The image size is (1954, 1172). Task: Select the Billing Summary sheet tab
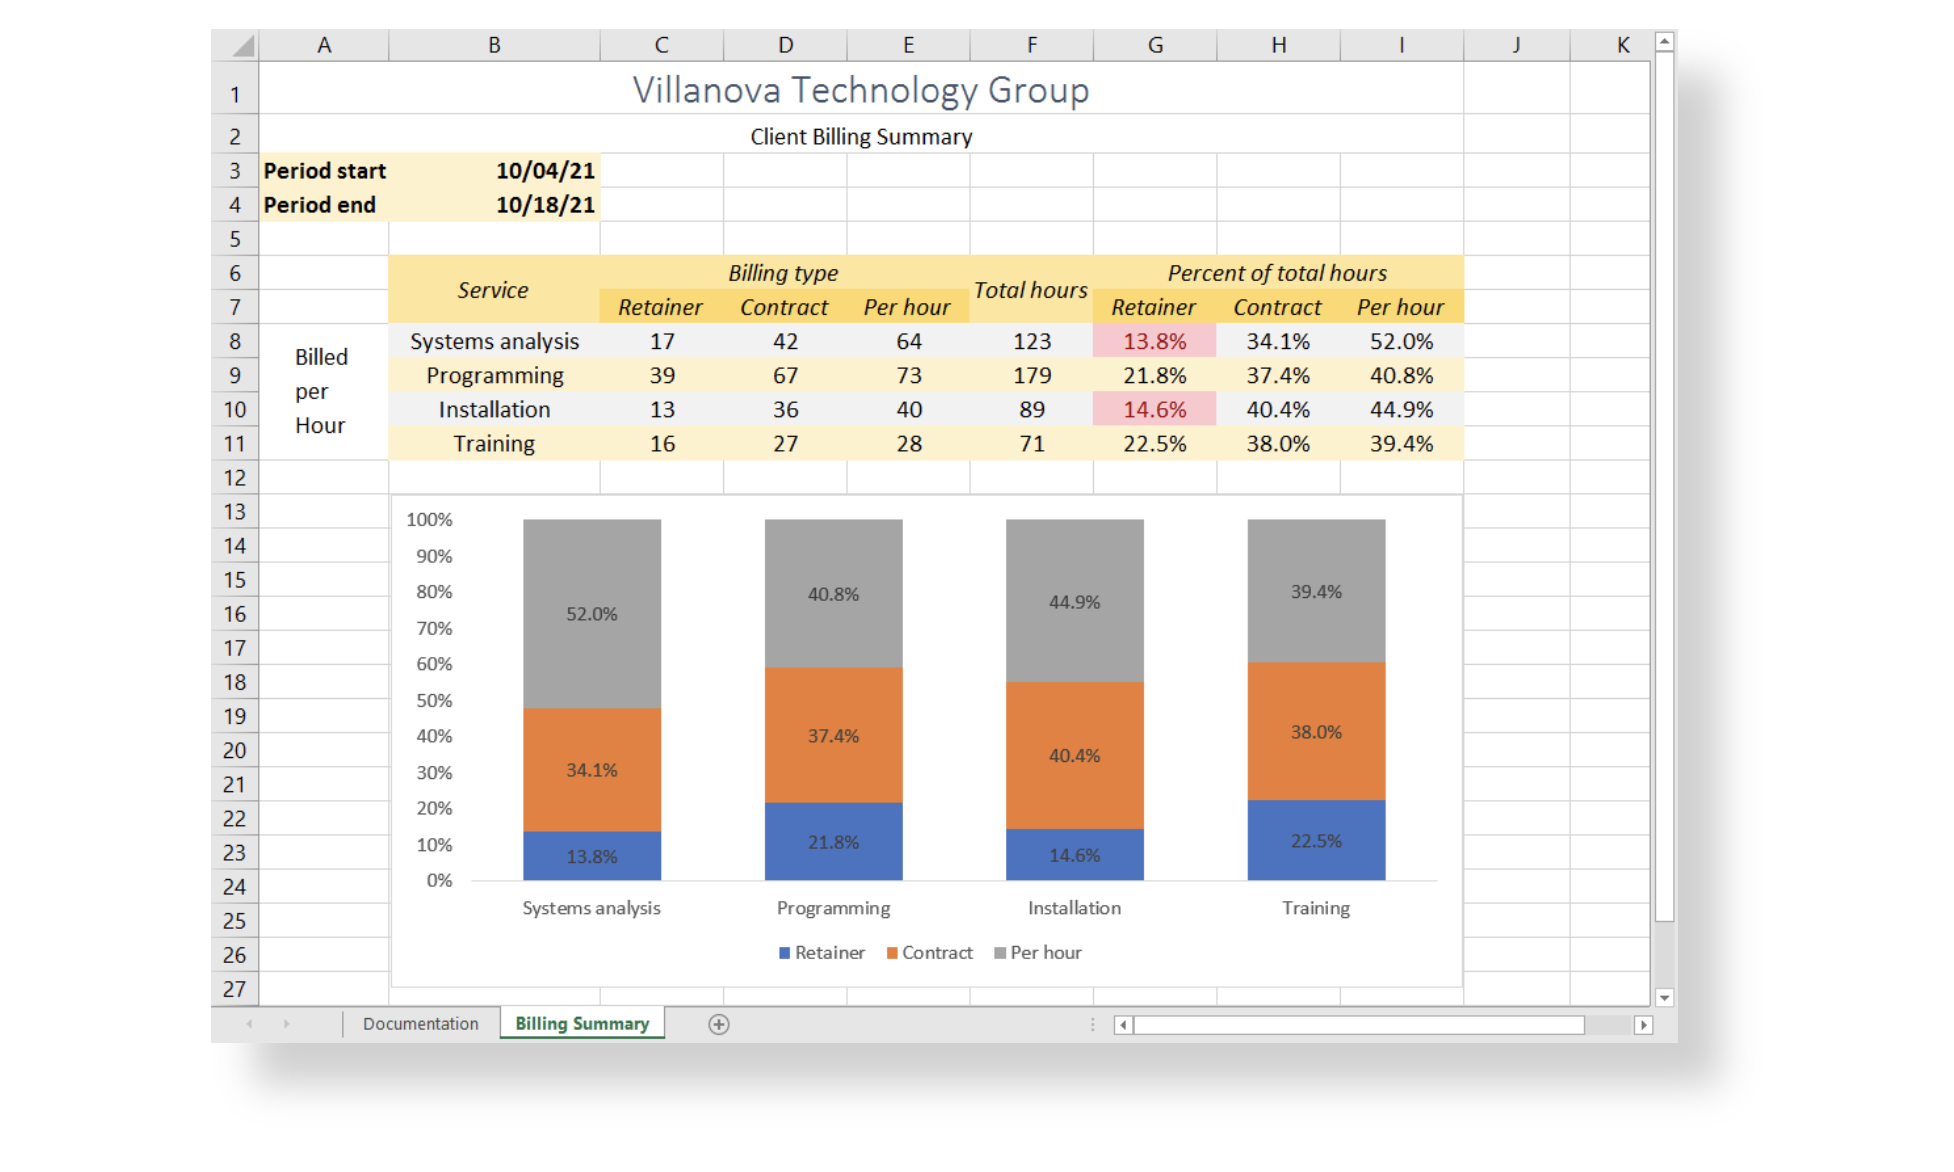pyautogui.click(x=582, y=1024)
